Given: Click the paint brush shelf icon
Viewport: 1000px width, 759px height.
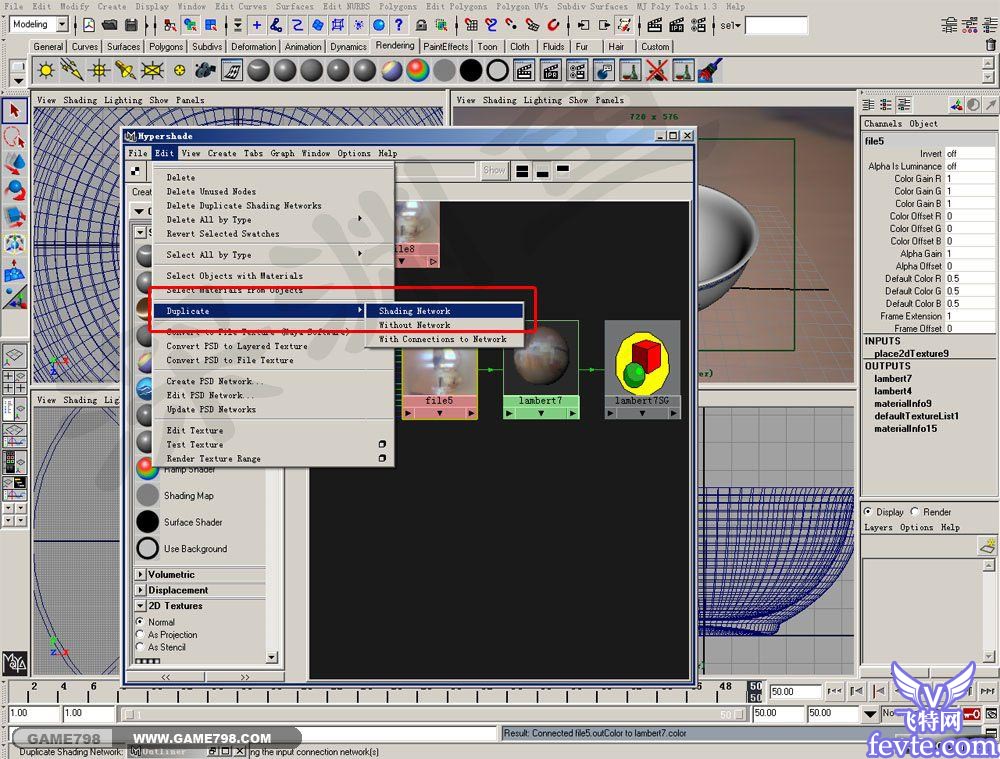Looking at the screenshot, I should (710, 70).
